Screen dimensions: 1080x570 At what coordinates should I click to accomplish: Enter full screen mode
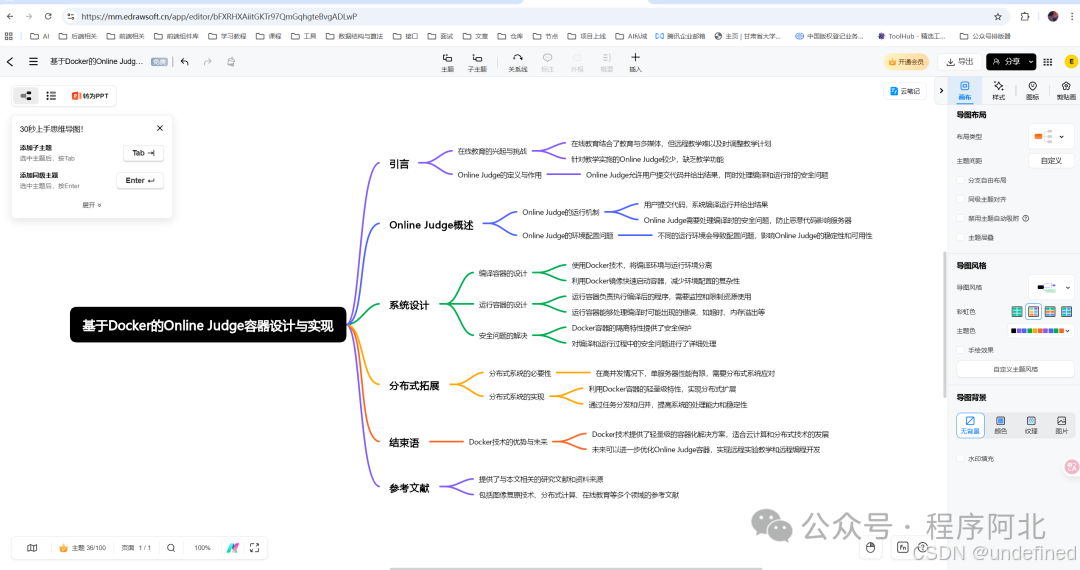coord(254,548)
